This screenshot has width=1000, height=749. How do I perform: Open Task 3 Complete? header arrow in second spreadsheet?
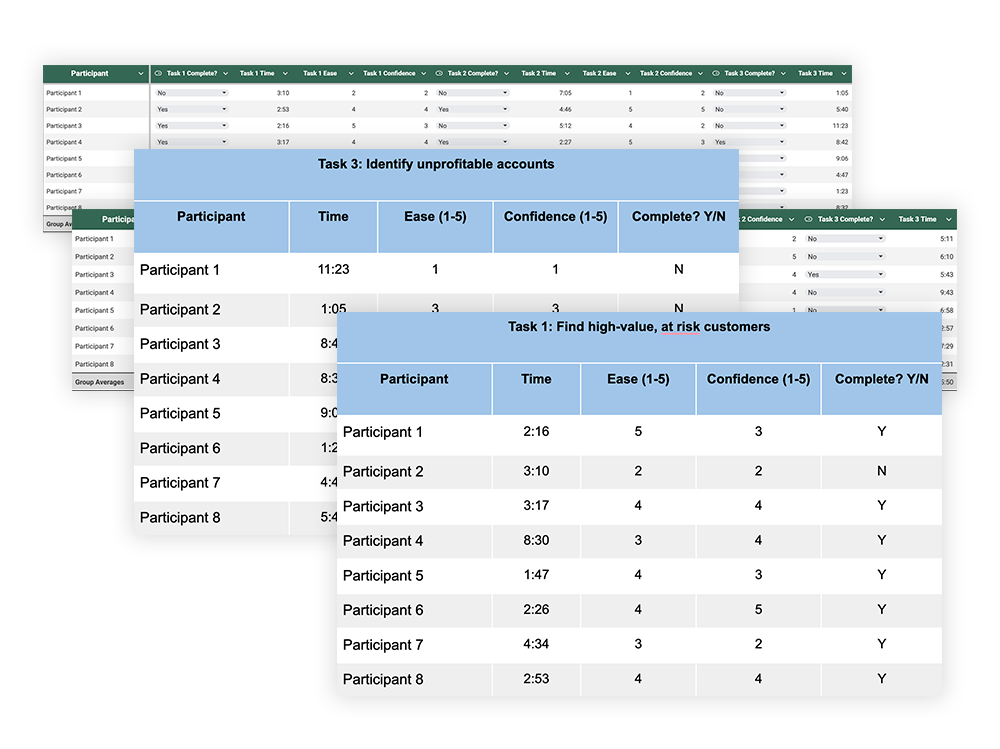point(883,219)
